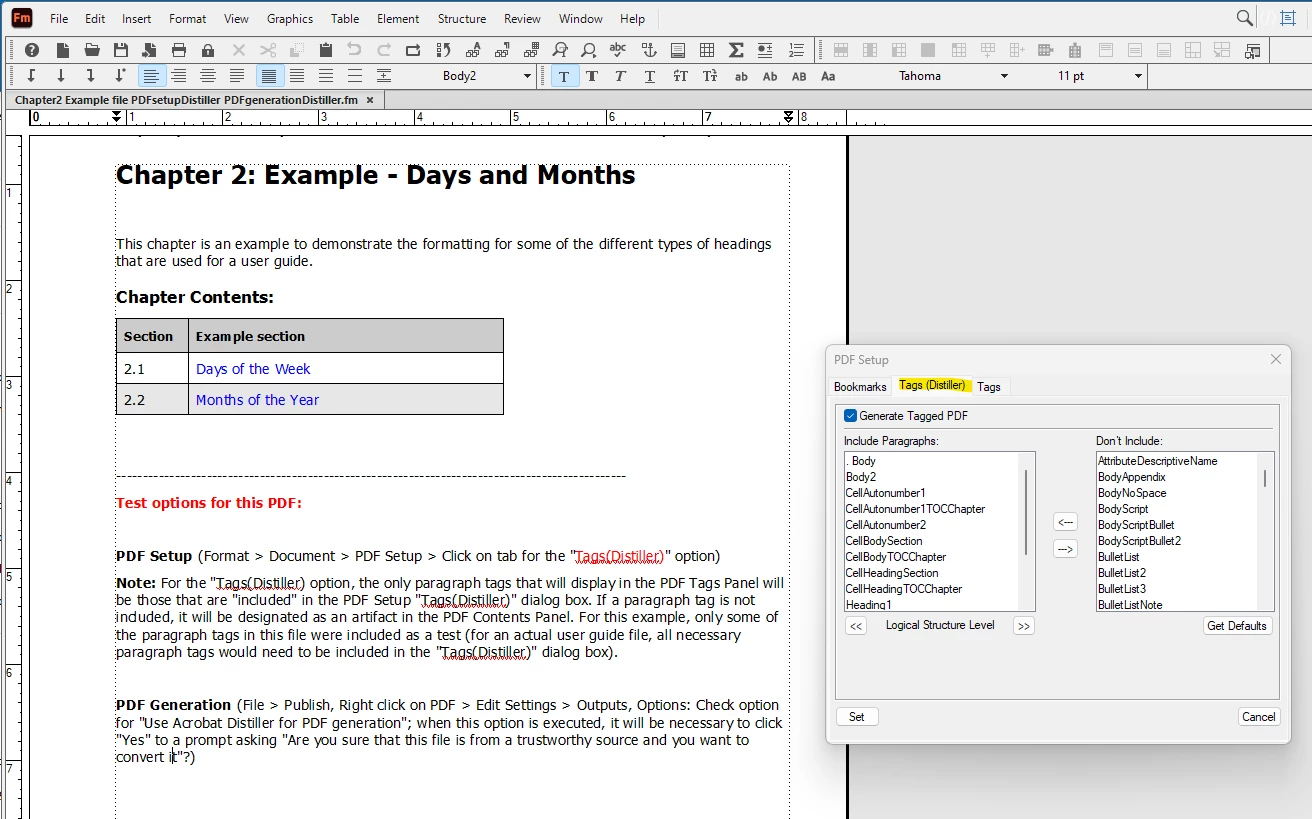Click the search magnifier at top right
Image resolution: width=1312 pixels, height=819 pixels.
(x=1245, y=18)
